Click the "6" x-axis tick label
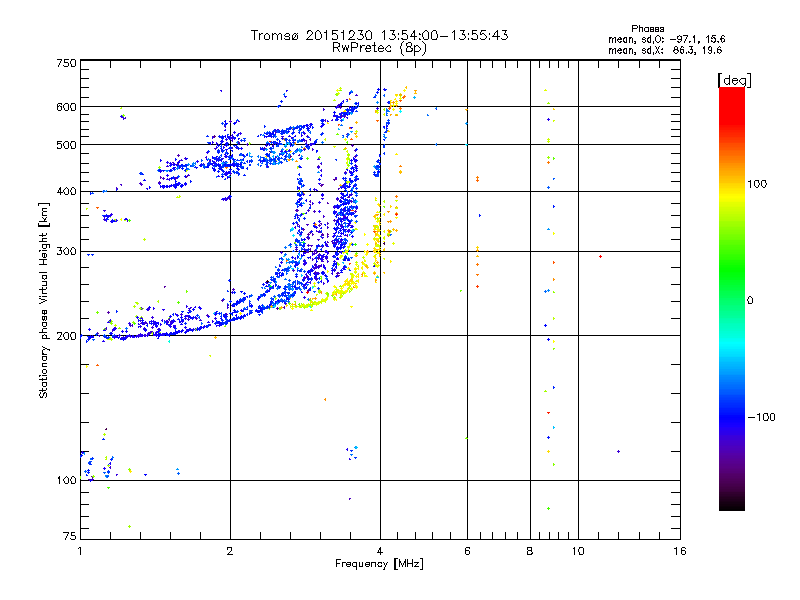The height and width of the screenshot is (600, 800). tap(467, 551)
